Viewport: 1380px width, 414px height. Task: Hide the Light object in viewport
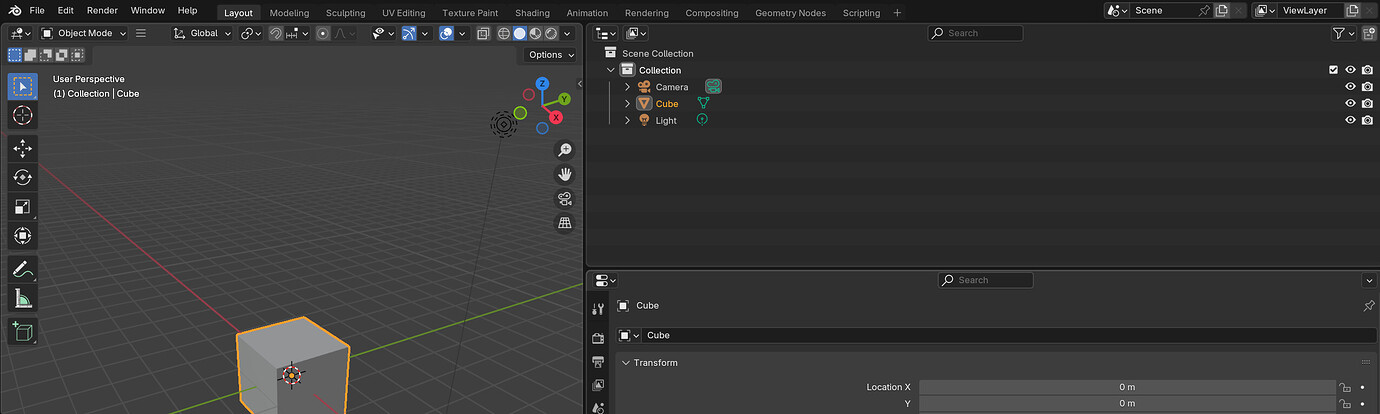(1350, 120)
